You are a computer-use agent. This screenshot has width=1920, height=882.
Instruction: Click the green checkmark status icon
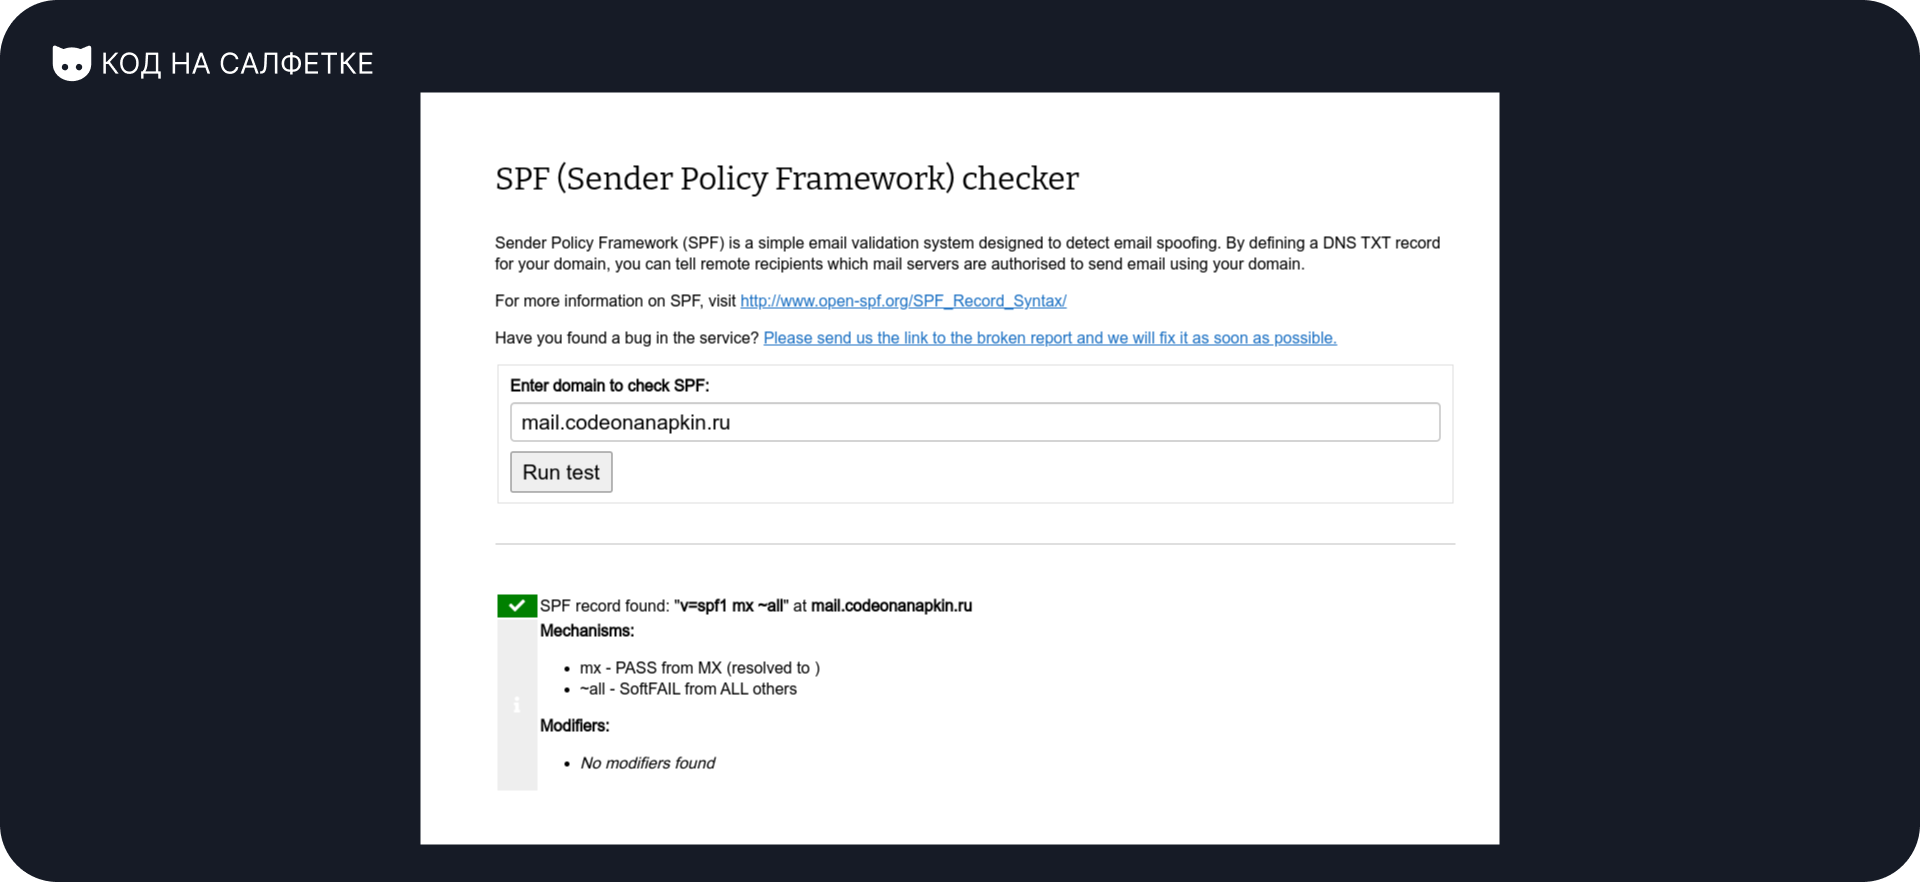[x=517, y=605]
